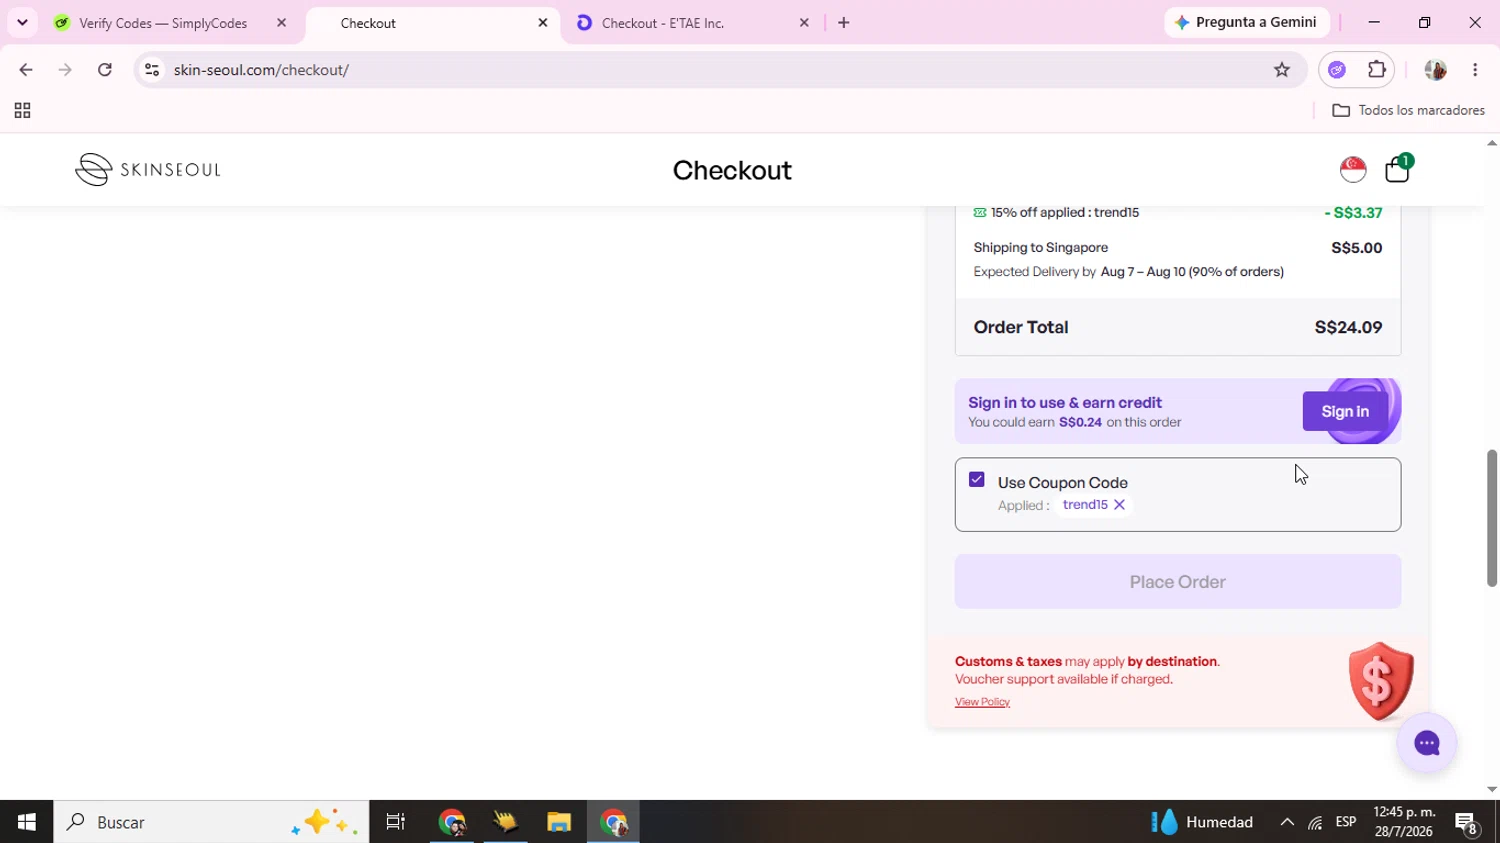The width and height of the screenshot is (1500, 843).
Task: Open Chrome three-dot menu
Action: coord(1475,69)
